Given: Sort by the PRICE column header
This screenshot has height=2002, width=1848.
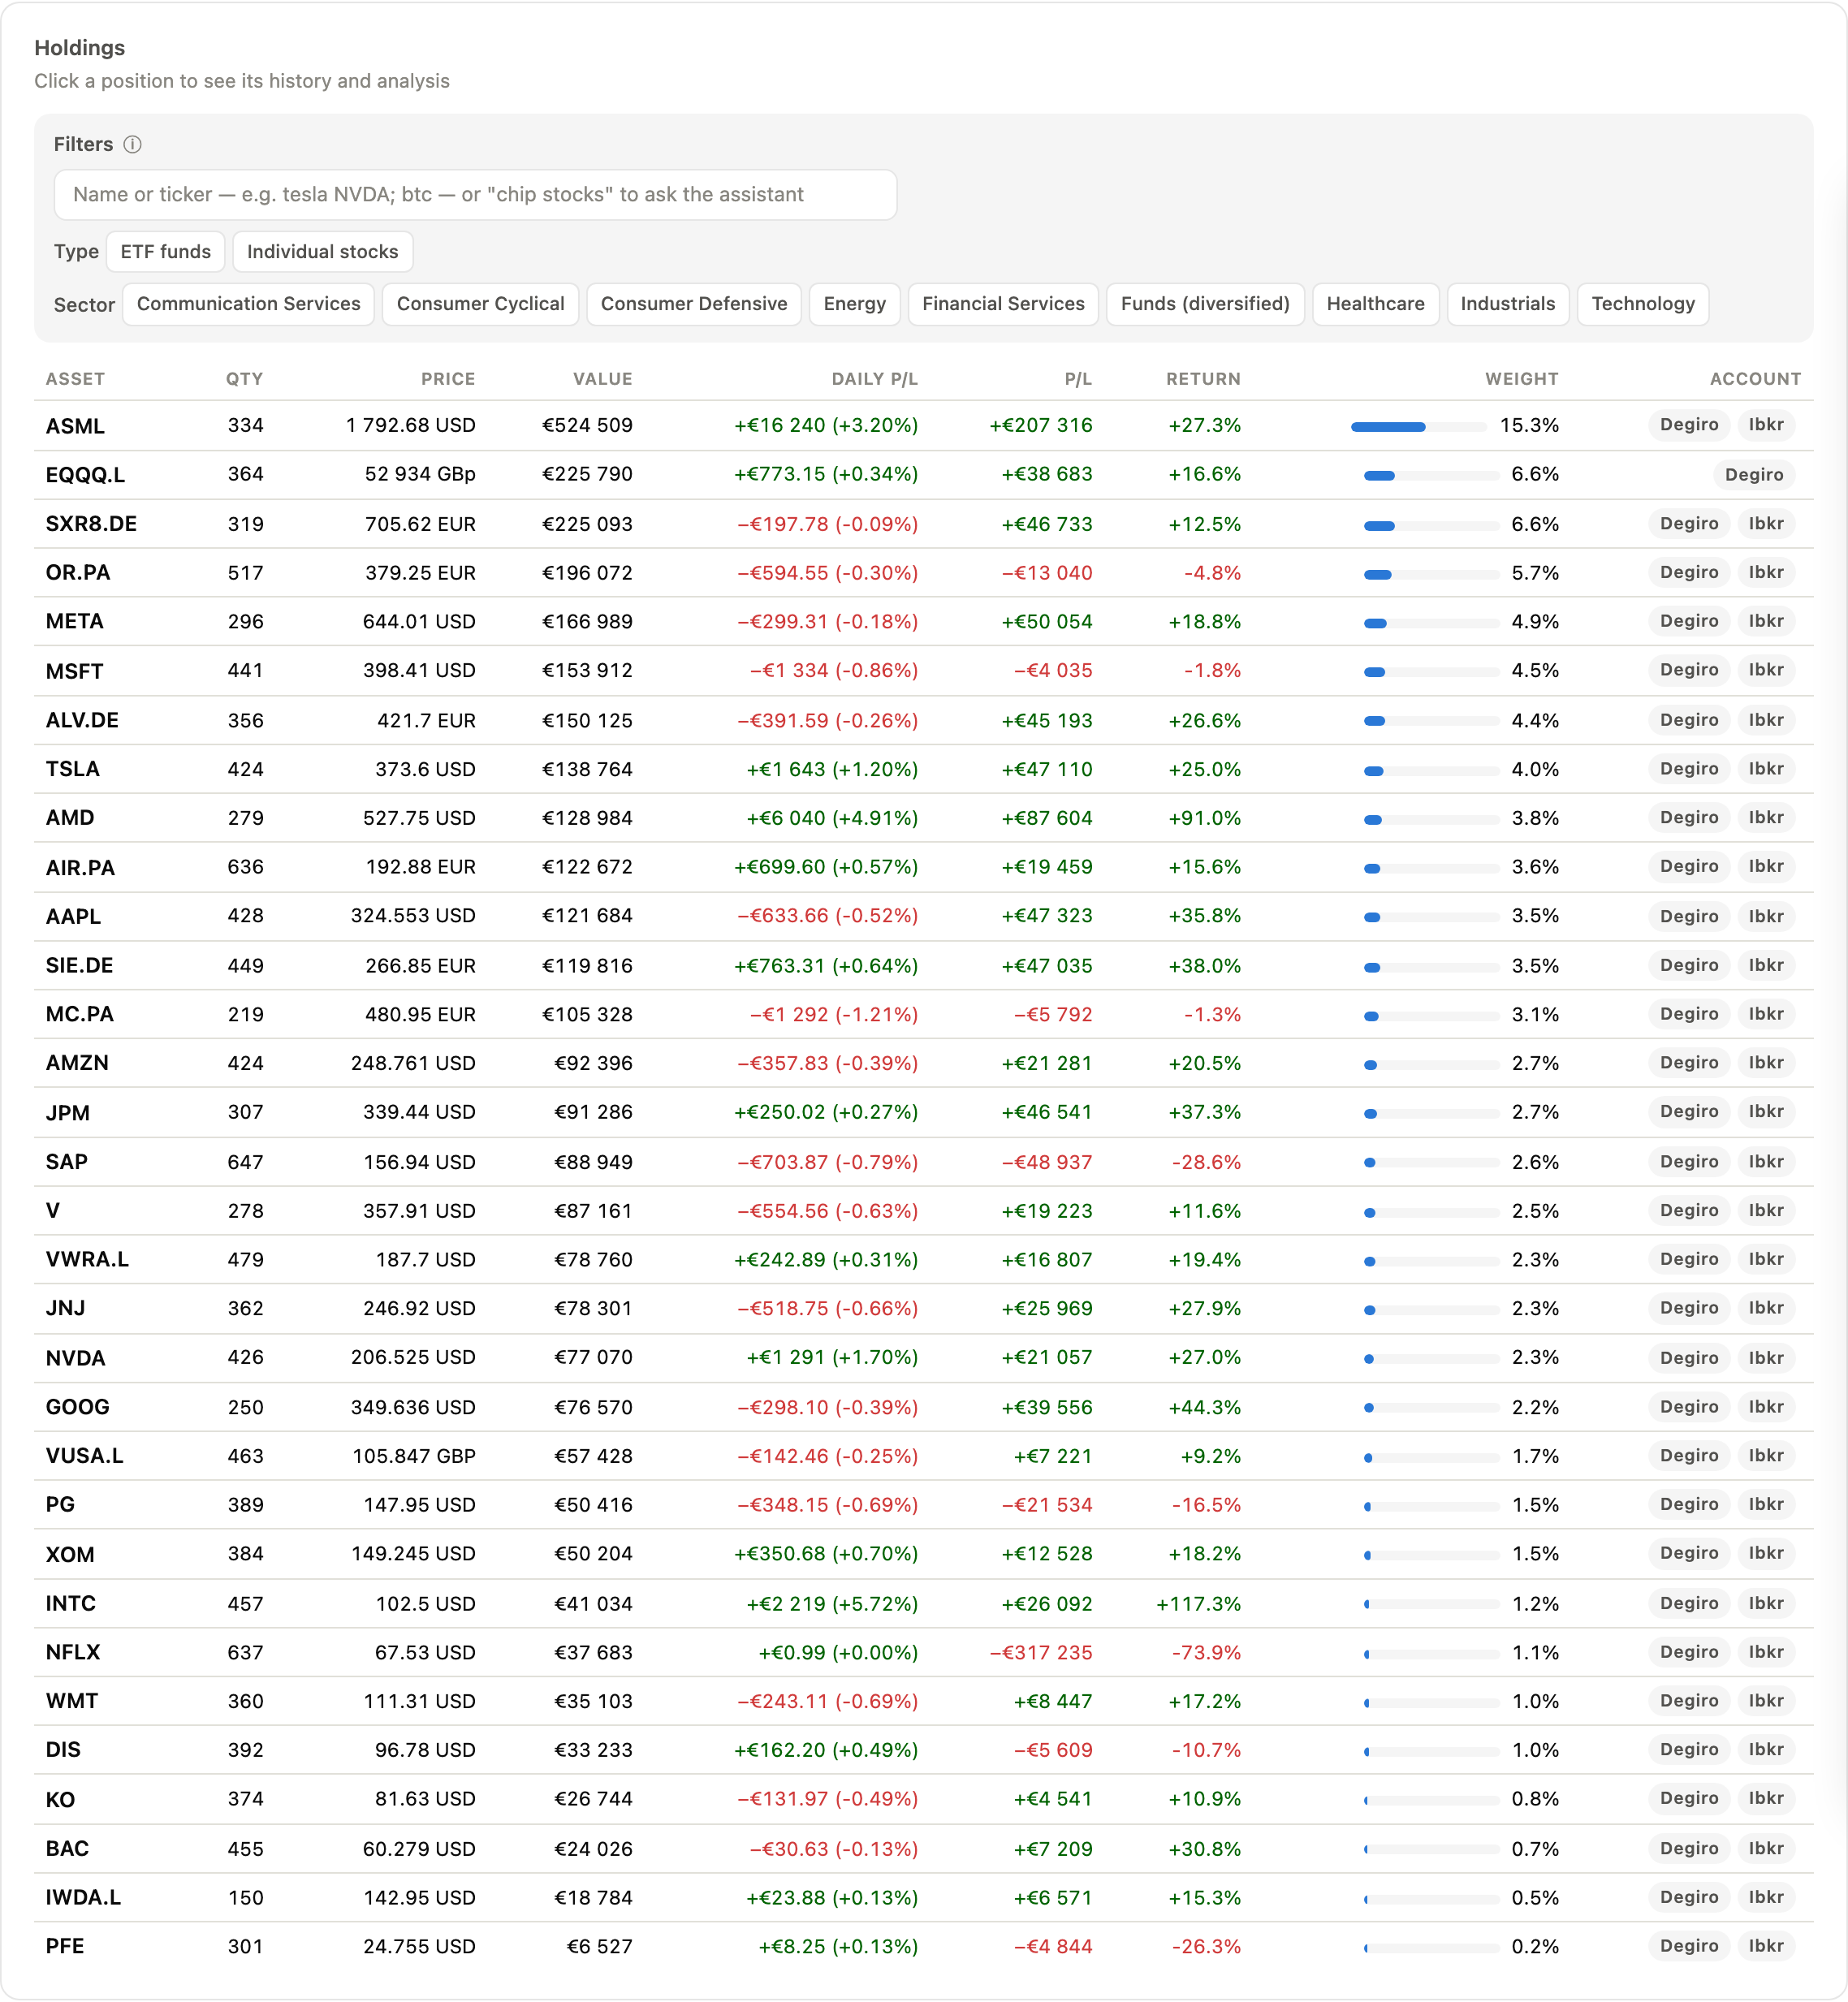Looking at the screenshot, I should tap(448, 379).
